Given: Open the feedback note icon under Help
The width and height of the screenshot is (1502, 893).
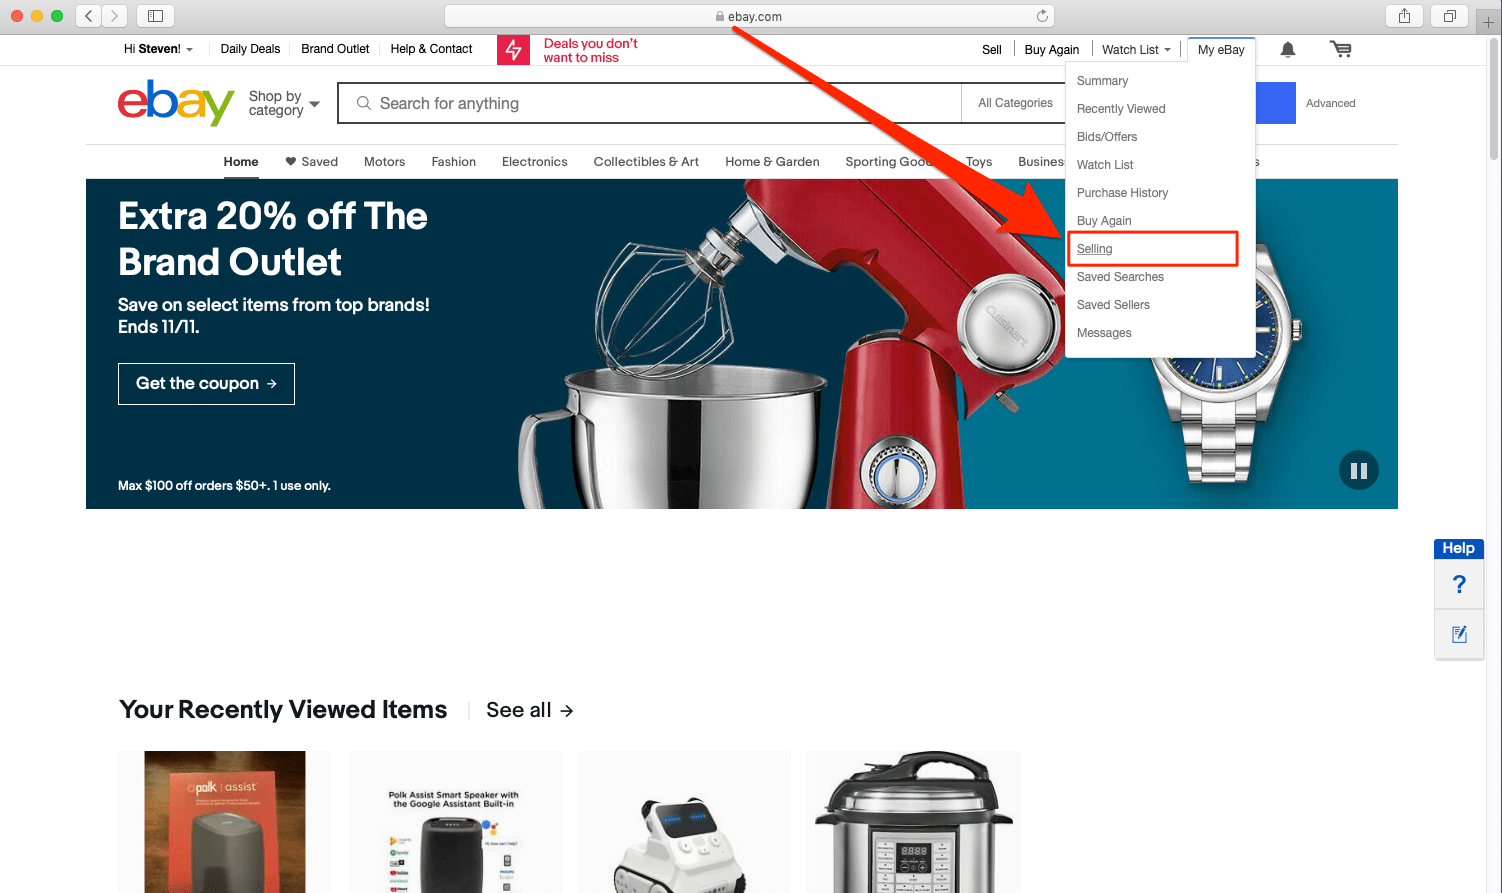Looking at the screenshot, I should [x=1459, y=634].
